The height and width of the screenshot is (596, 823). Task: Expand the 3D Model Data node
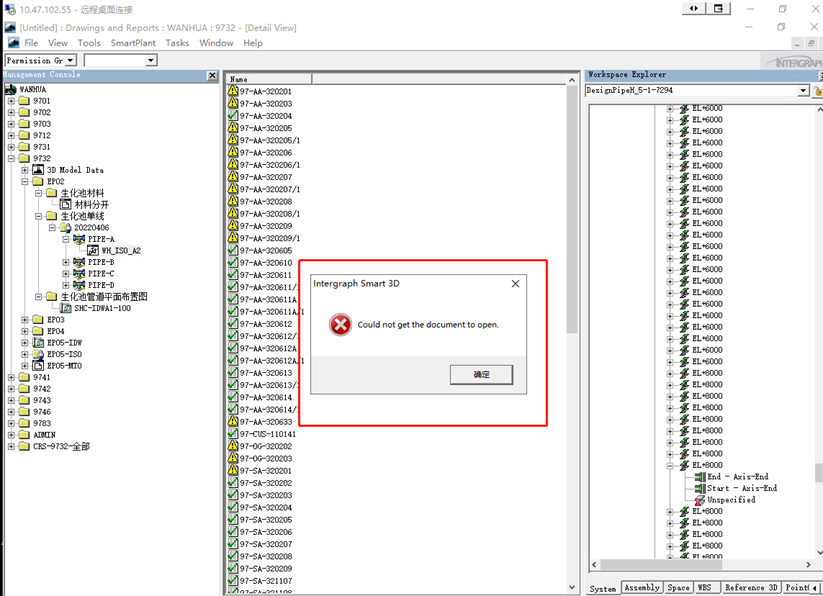(25, 170)
